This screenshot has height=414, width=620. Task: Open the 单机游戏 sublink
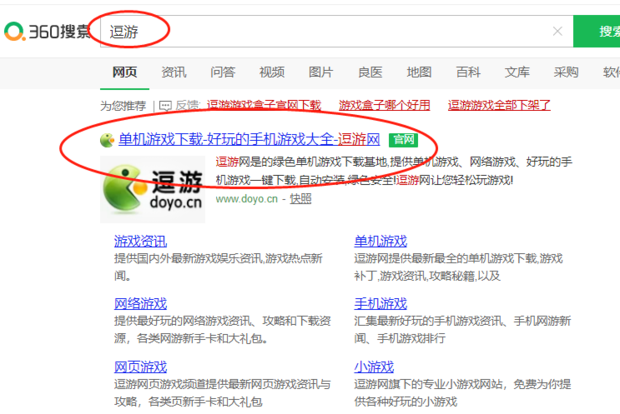[380, 241]
